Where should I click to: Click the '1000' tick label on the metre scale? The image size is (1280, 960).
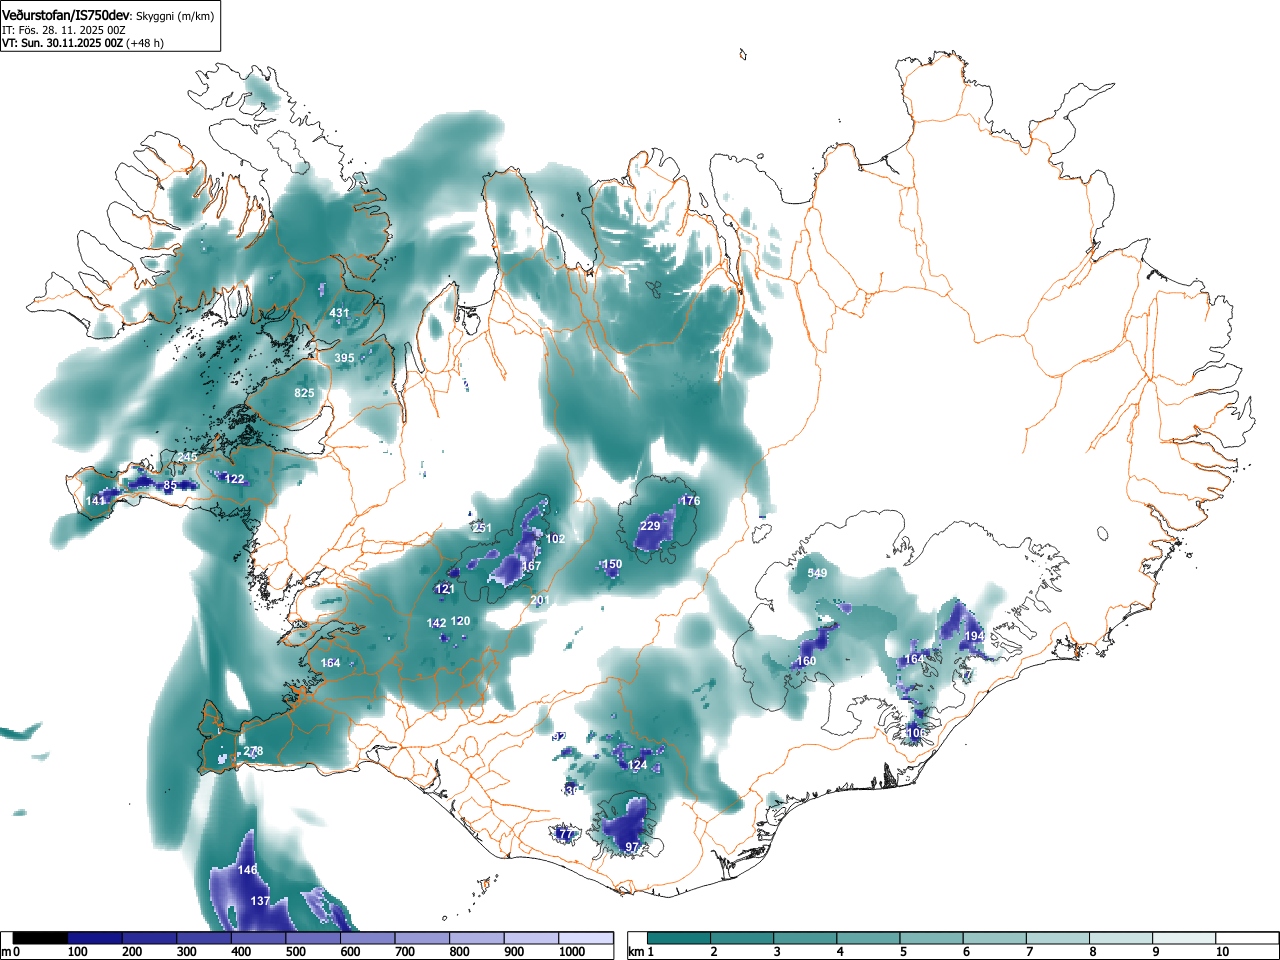[x=572, y=952]
